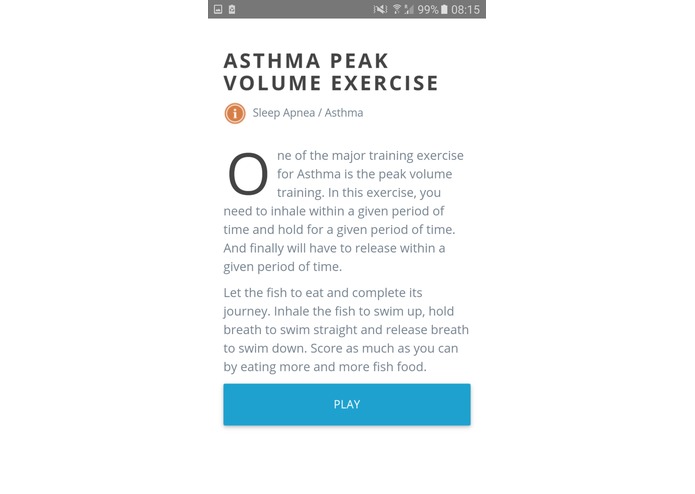
Task: Tap the cellular signal bars icon
Action: [x=409, y=9]
